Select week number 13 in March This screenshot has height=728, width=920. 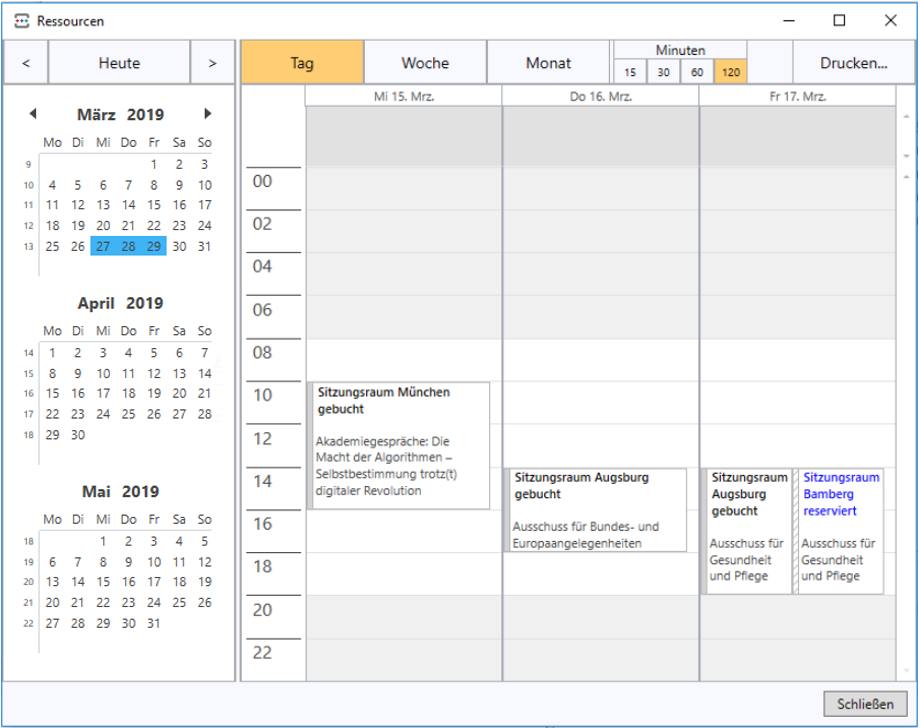tap(28, 247)
